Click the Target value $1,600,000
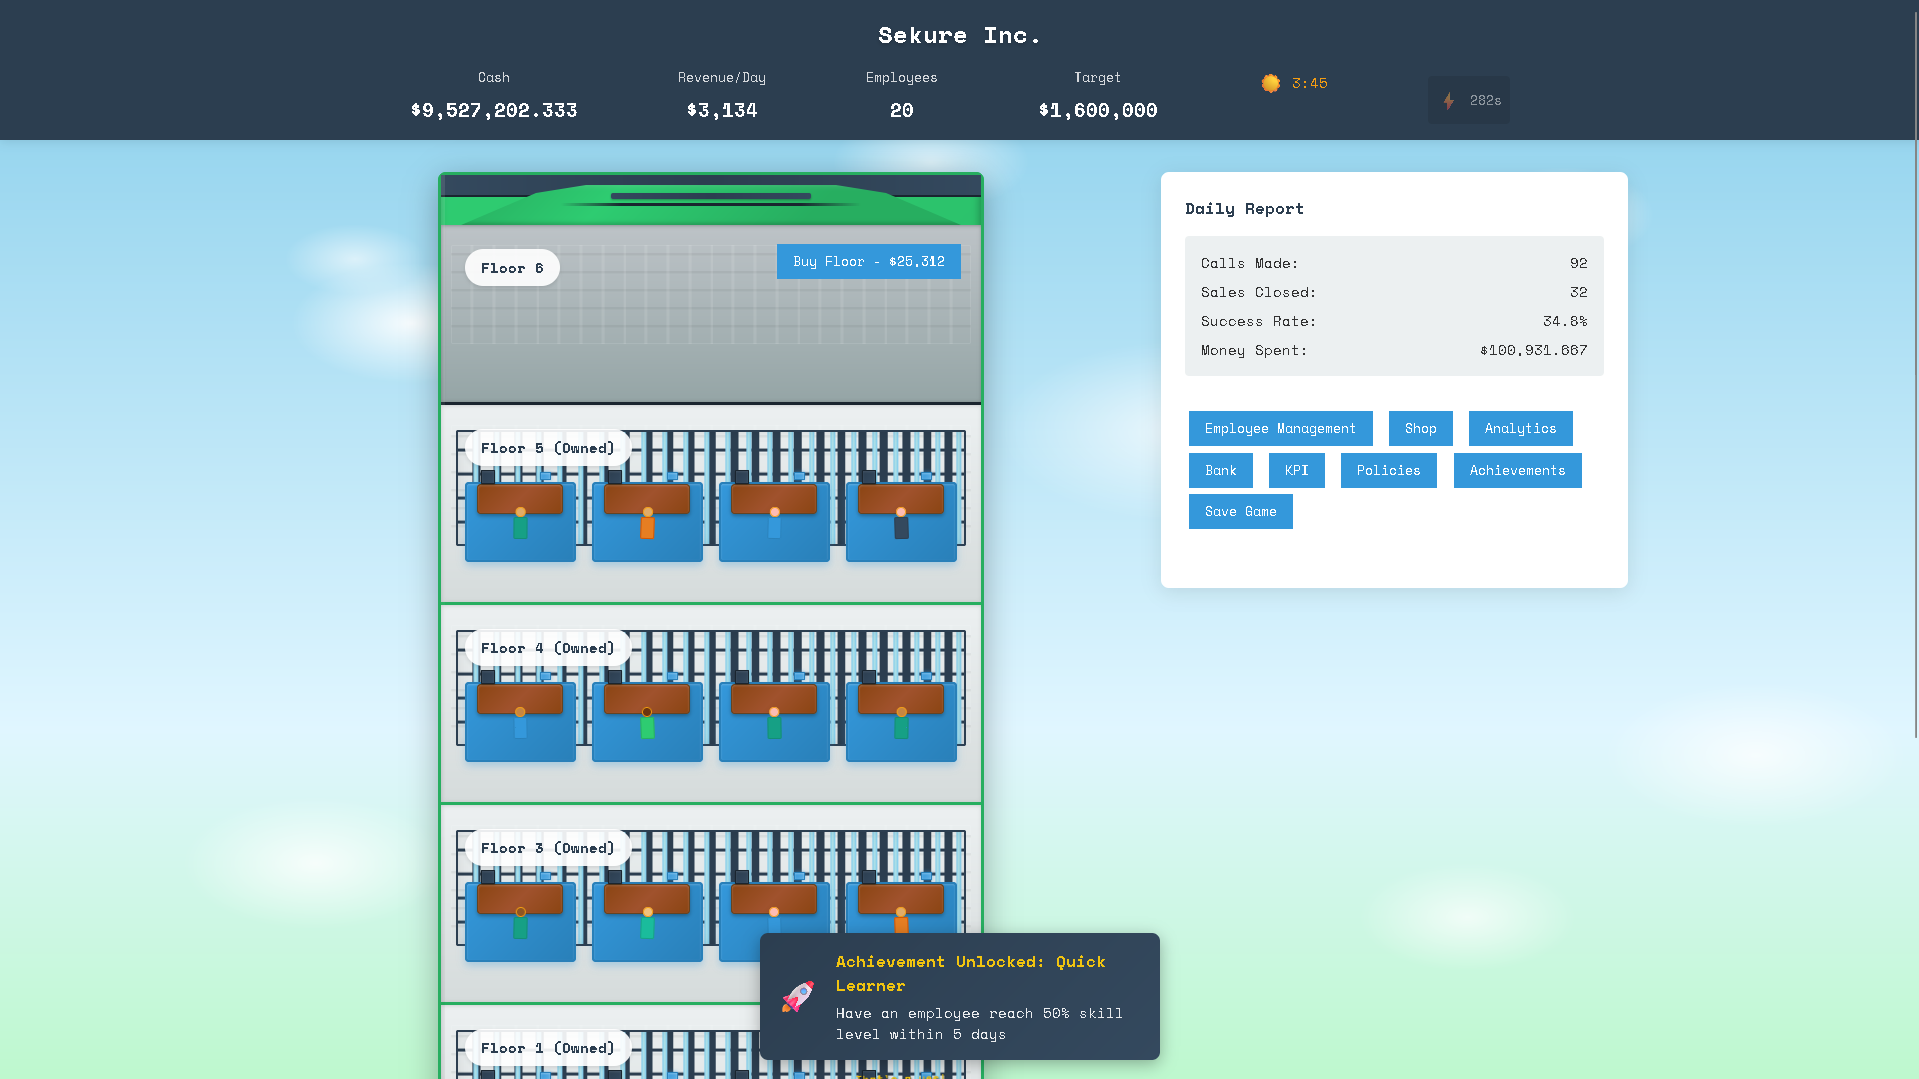1919x1079 pixels. pyautogui.click(x=1097, y=110)
